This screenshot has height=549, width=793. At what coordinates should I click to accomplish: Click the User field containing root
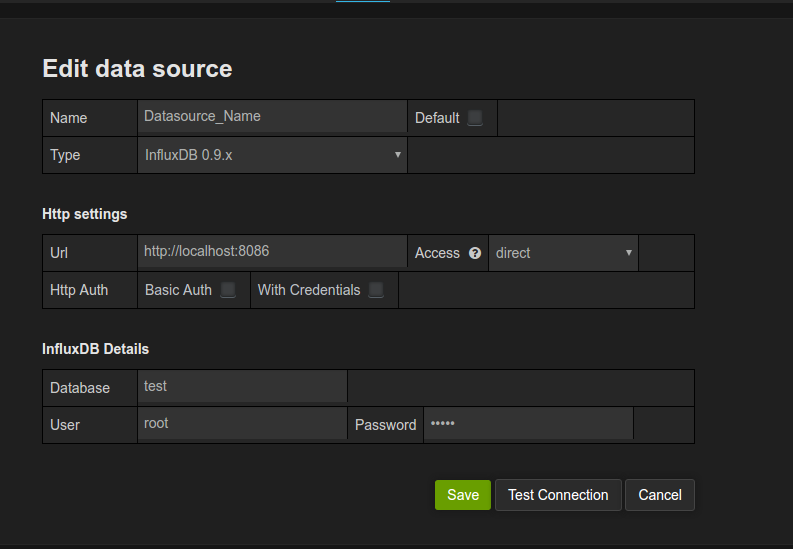coord(242,424)
